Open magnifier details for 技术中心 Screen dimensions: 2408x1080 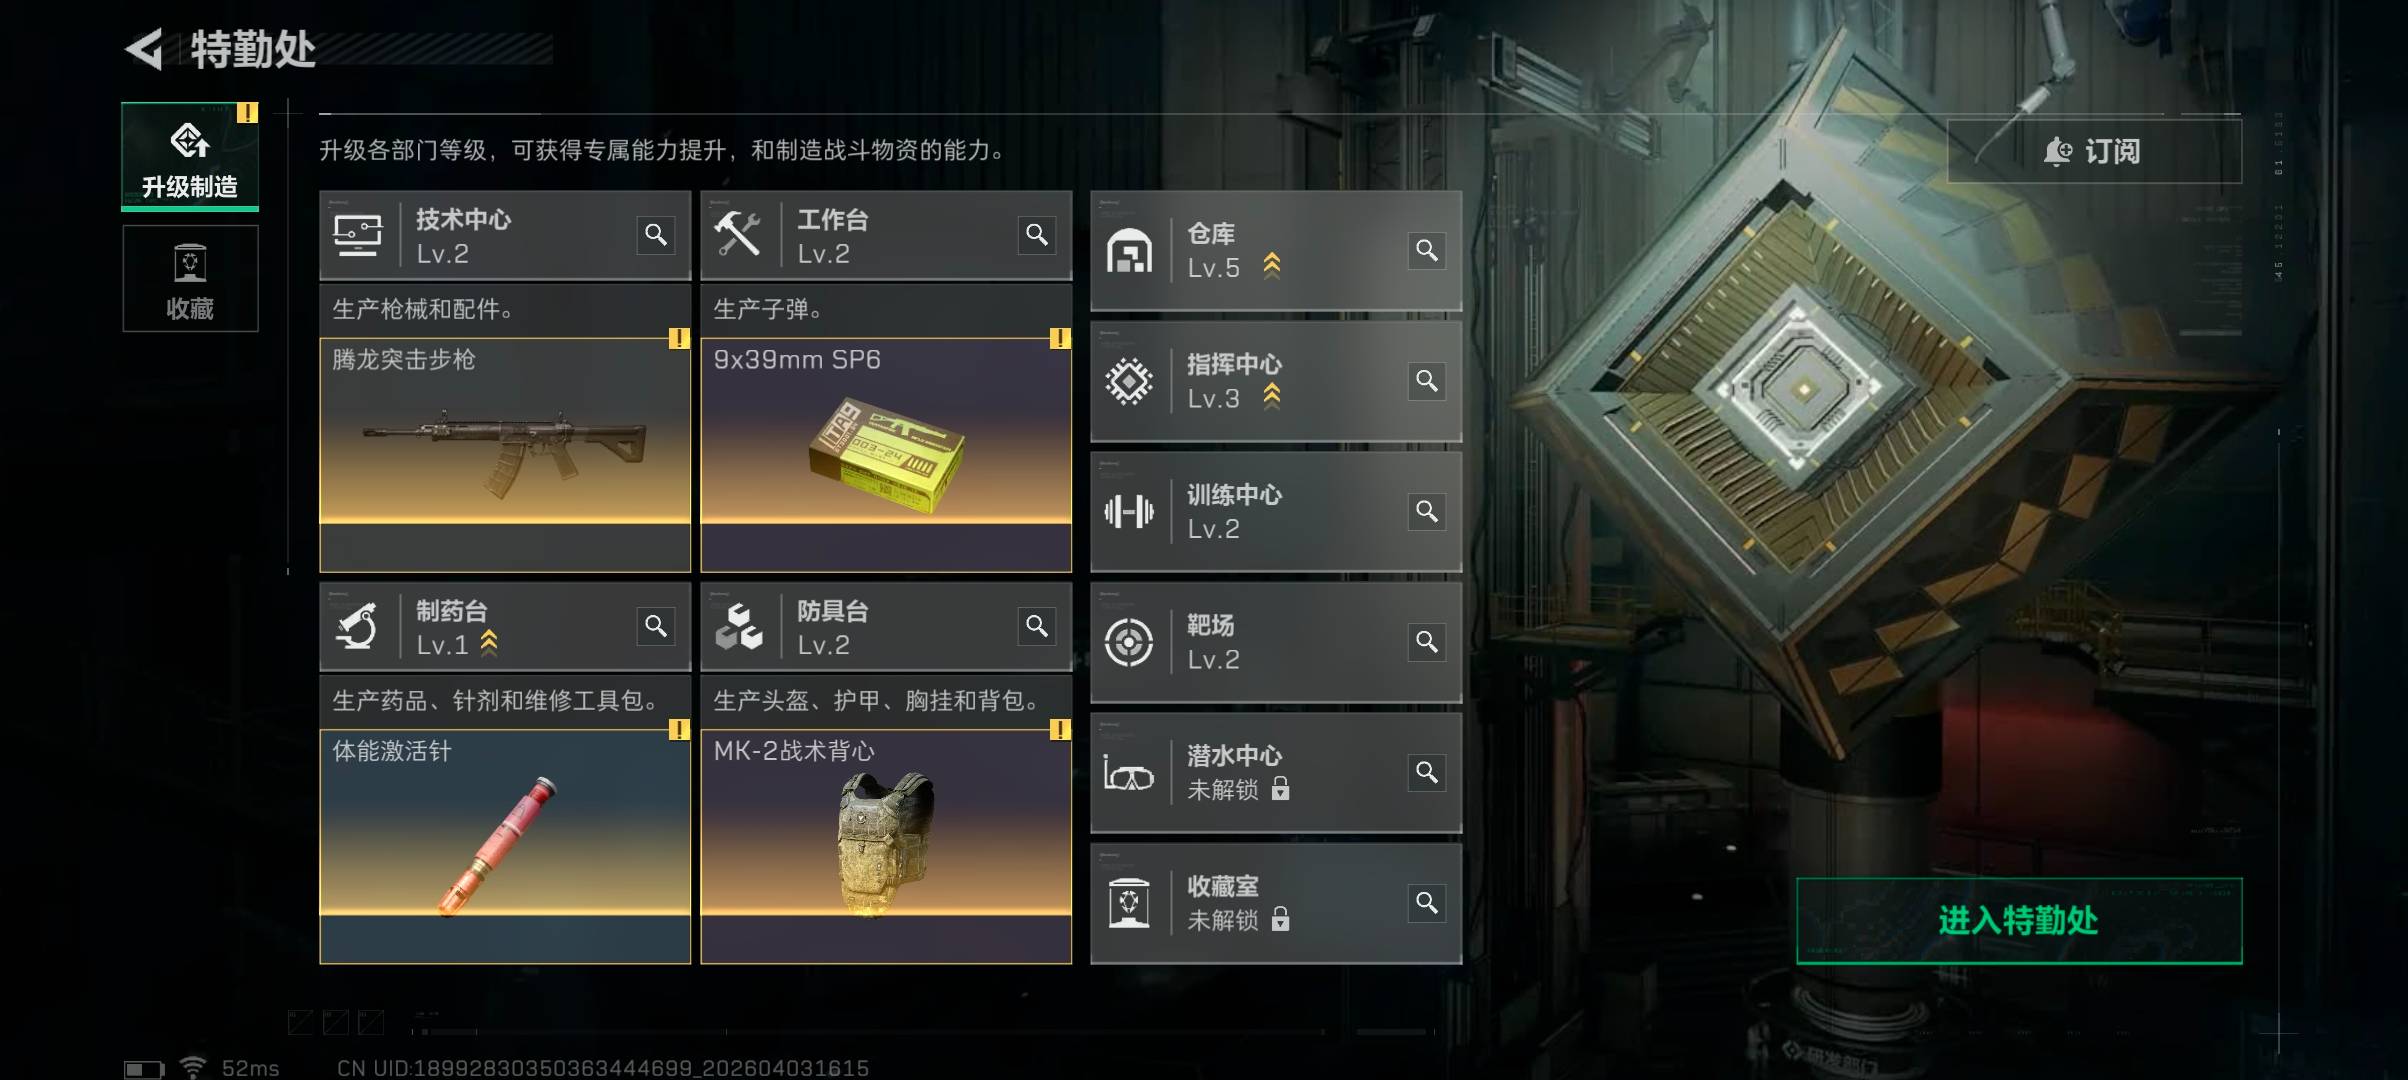click(x=656, y=235)
